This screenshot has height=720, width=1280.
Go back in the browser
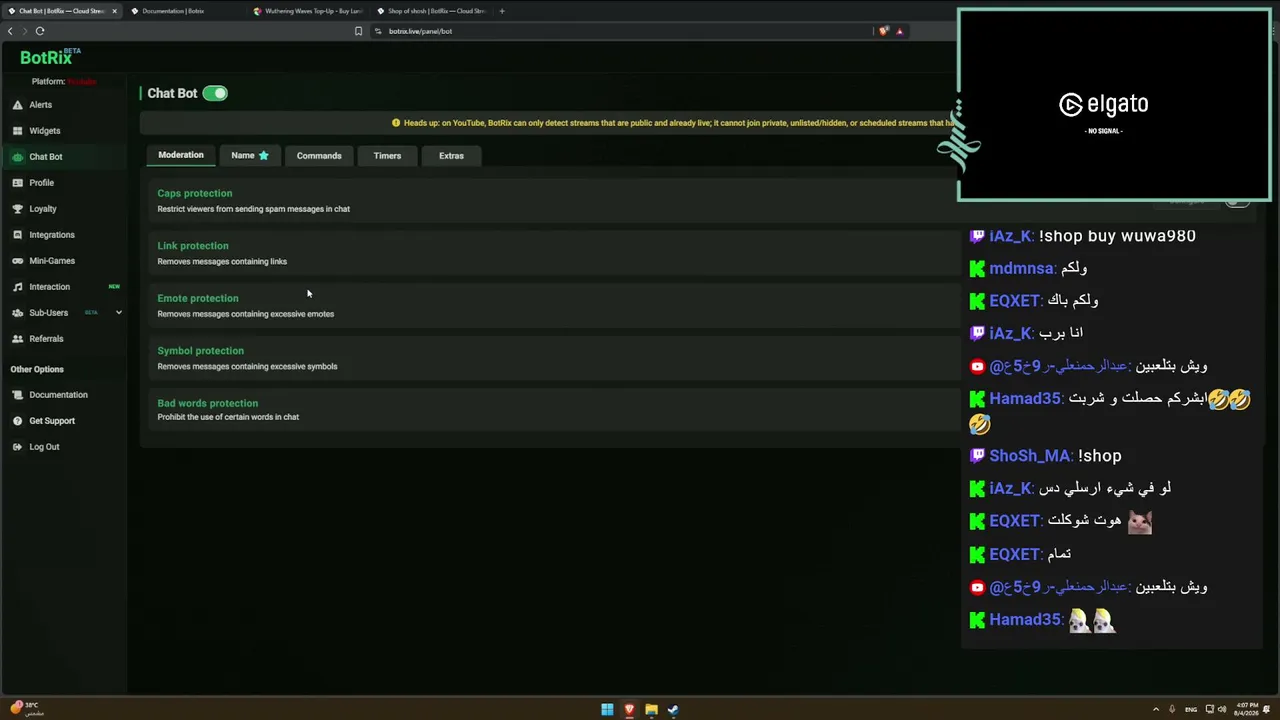tap(10, 31)
